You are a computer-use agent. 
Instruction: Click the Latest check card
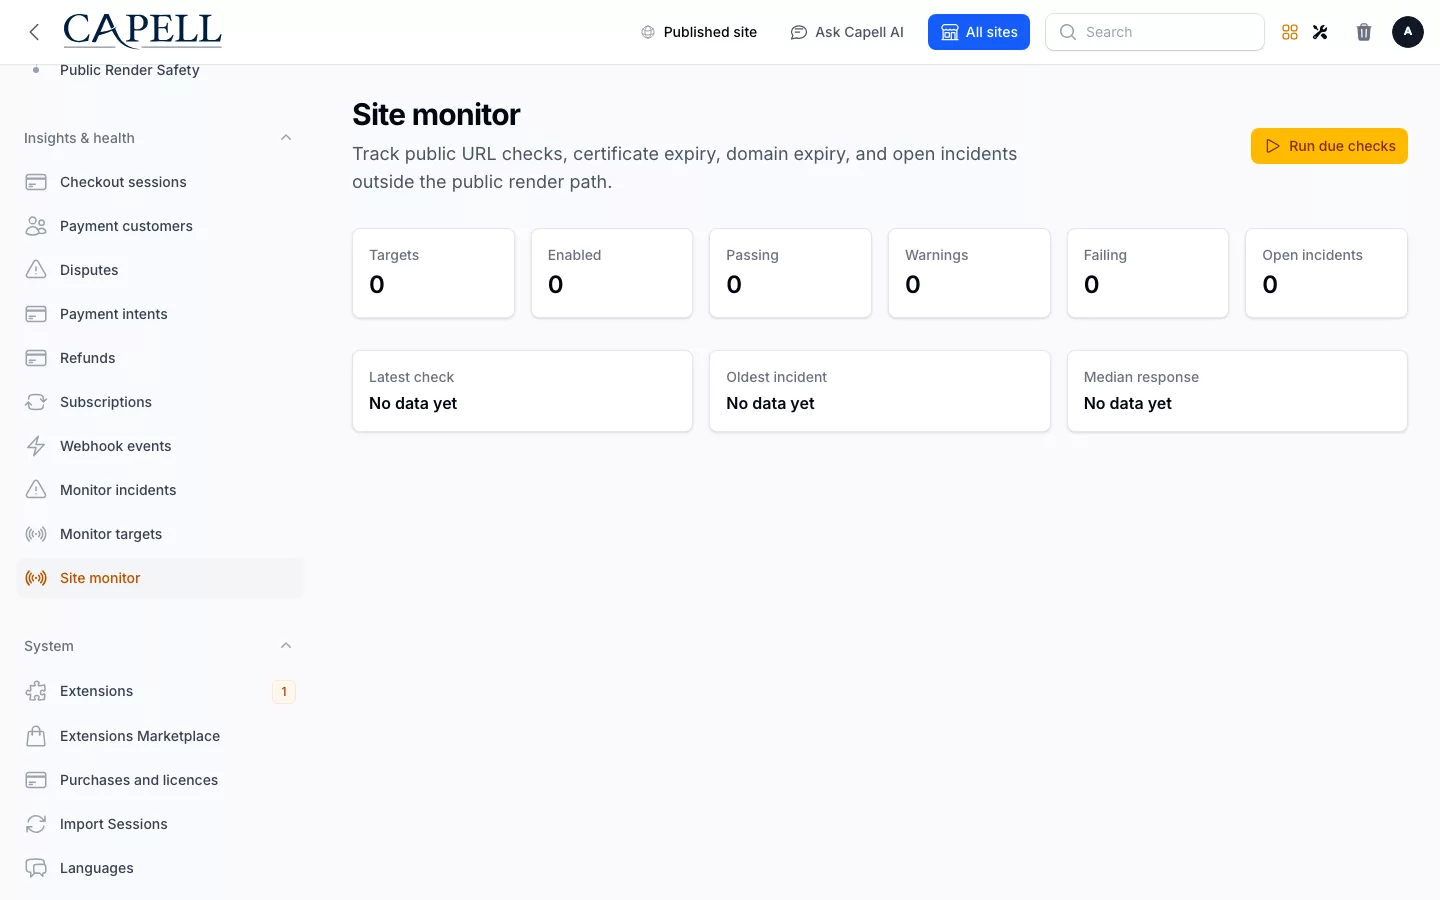click(522, 391)
